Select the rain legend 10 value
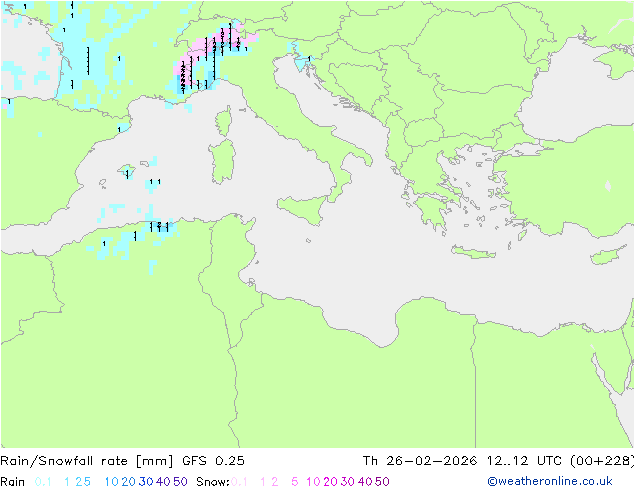Viewport: 634px width, 490px height. [x=112, y=482]
